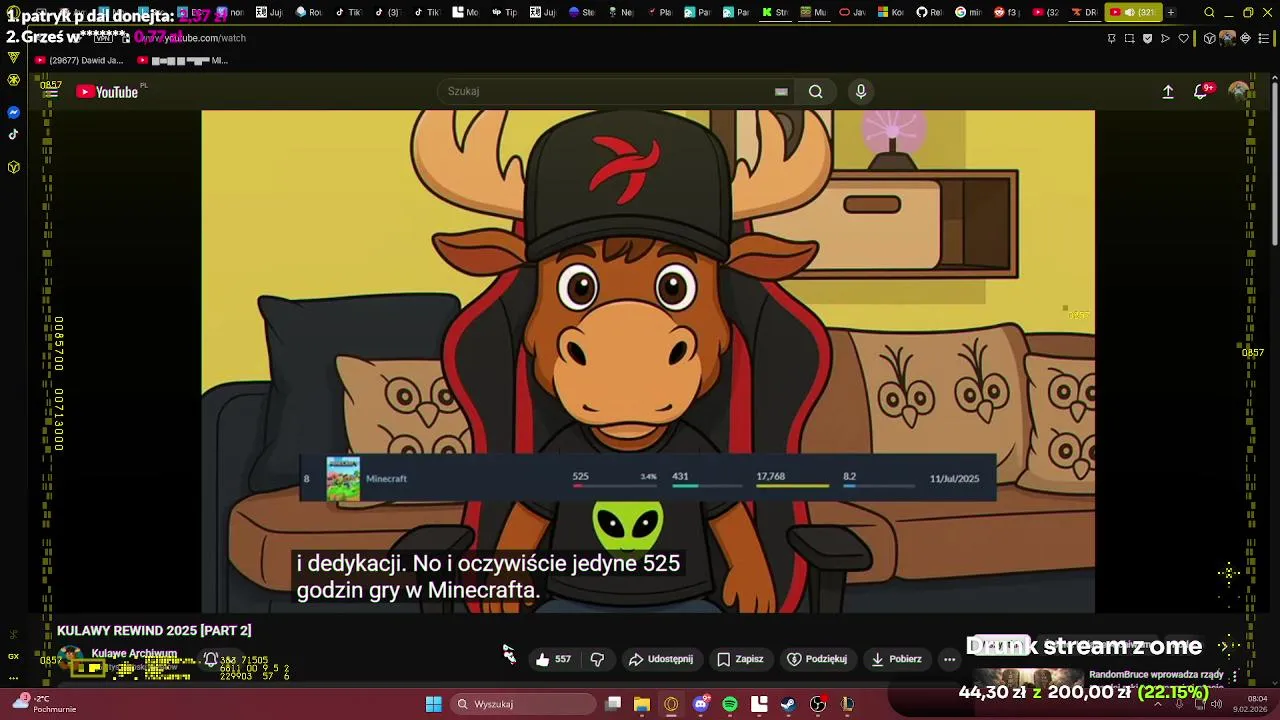Open Steam from the taskbar
Viewport: 1280px width, 720px height.
coord(788,704)
